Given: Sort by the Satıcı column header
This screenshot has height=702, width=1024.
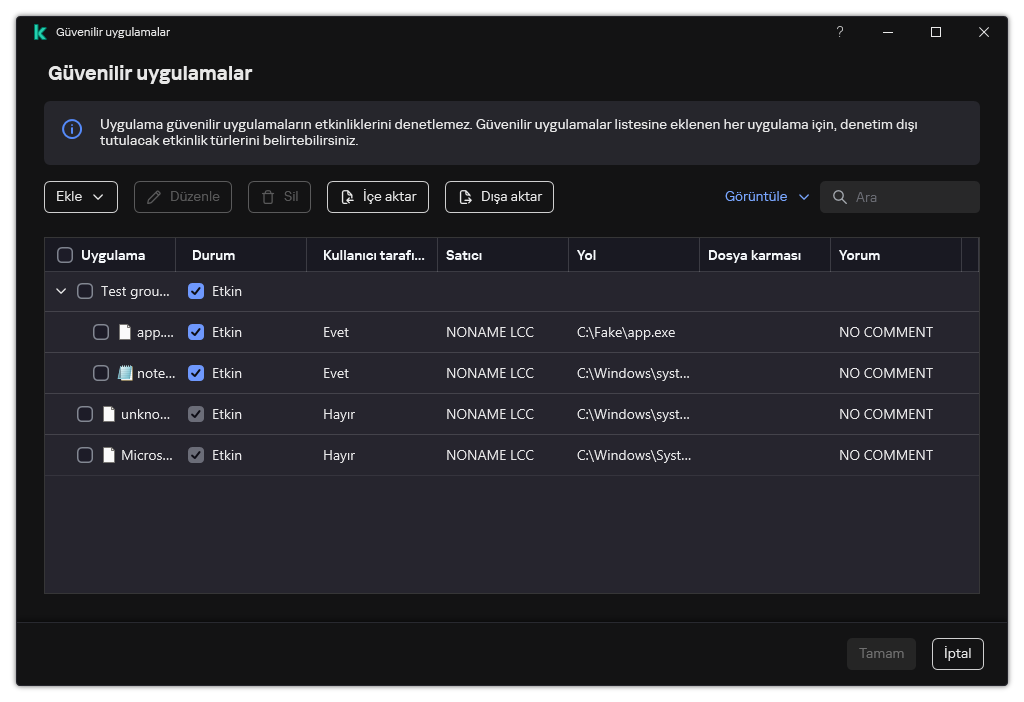Looking at the screenshot, I should click(x=464, y=255).
